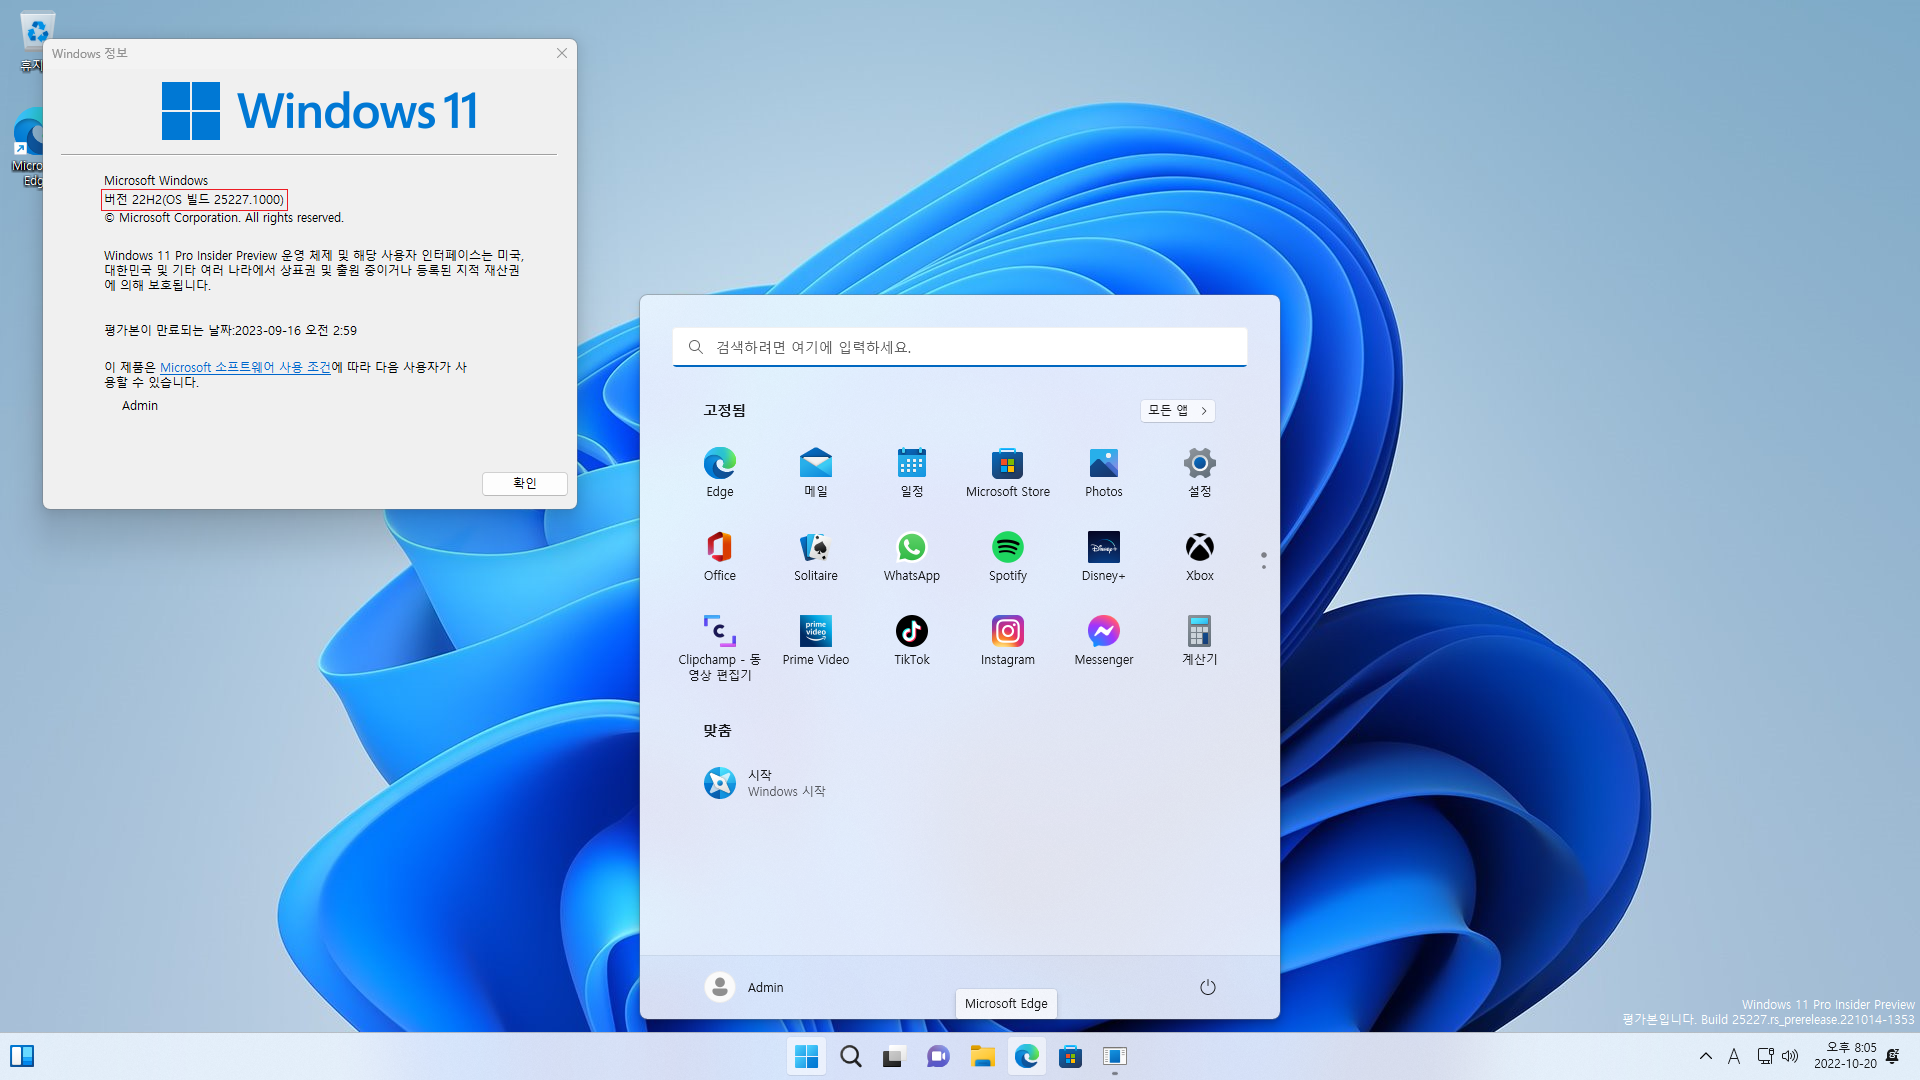Open the Admin user account menu
The image size is (1920, 1080).
tap(744, 988)
